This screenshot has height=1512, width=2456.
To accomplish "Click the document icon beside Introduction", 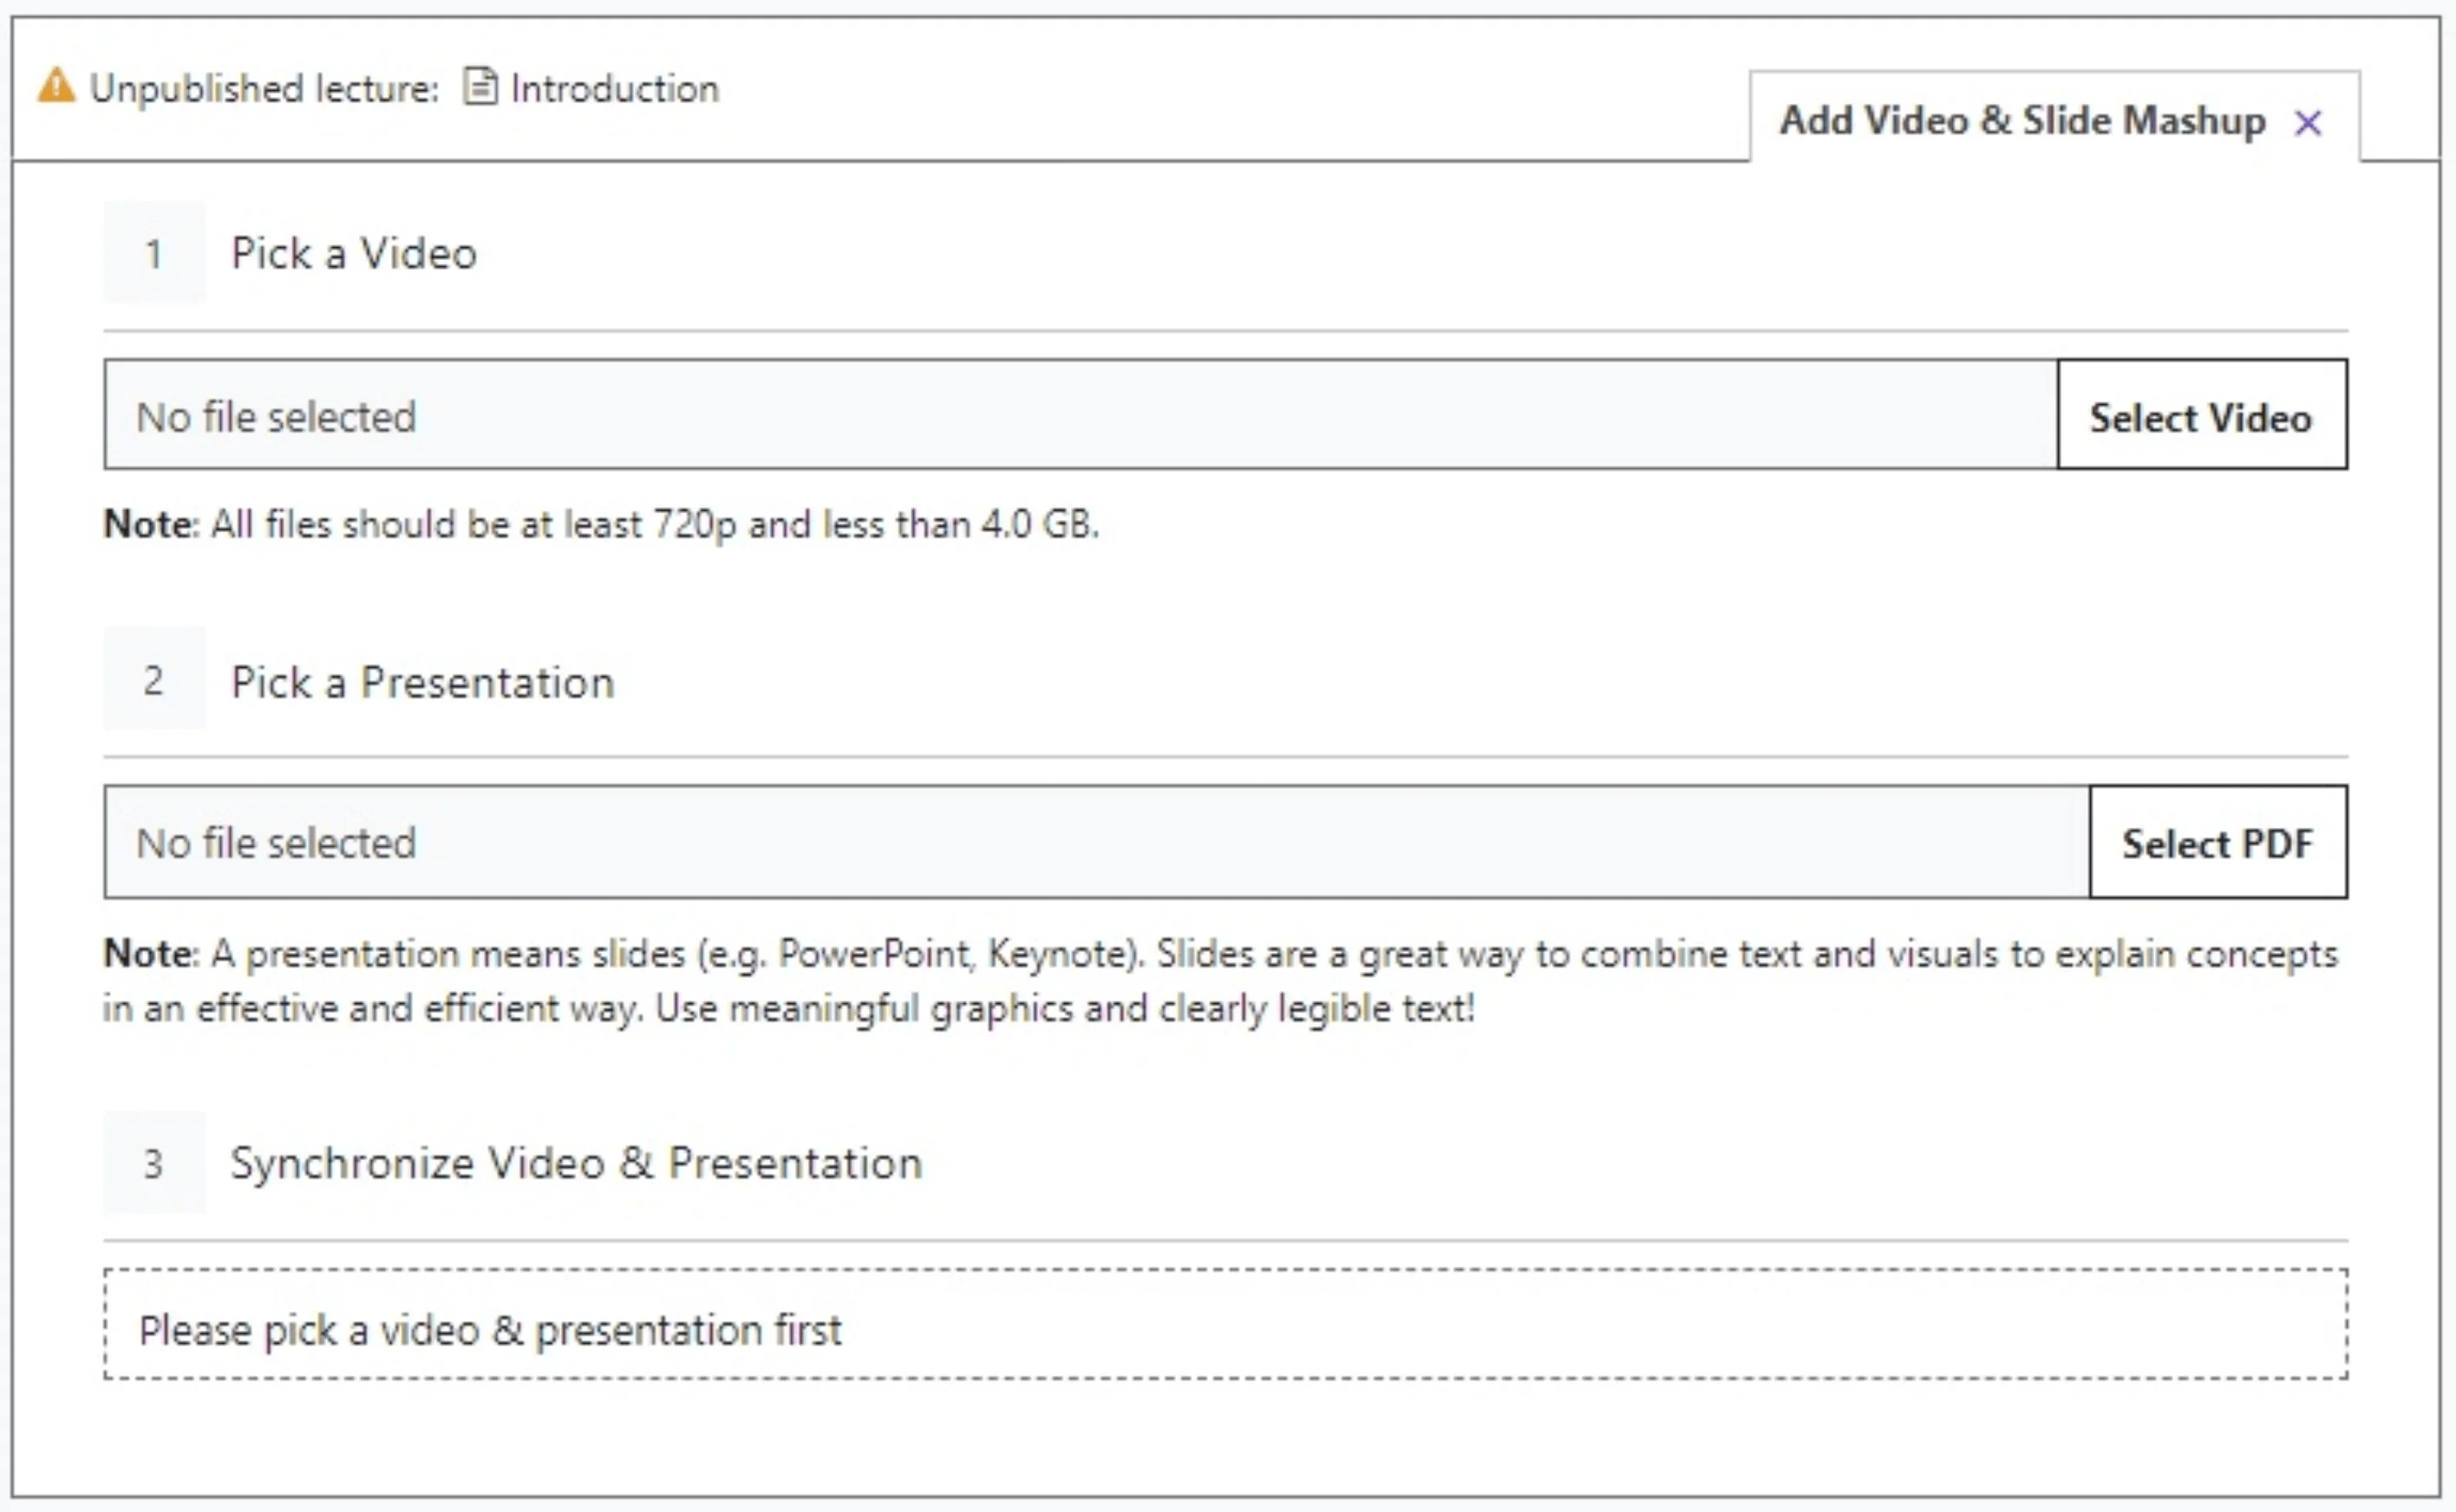I will (x=480, y=87).
